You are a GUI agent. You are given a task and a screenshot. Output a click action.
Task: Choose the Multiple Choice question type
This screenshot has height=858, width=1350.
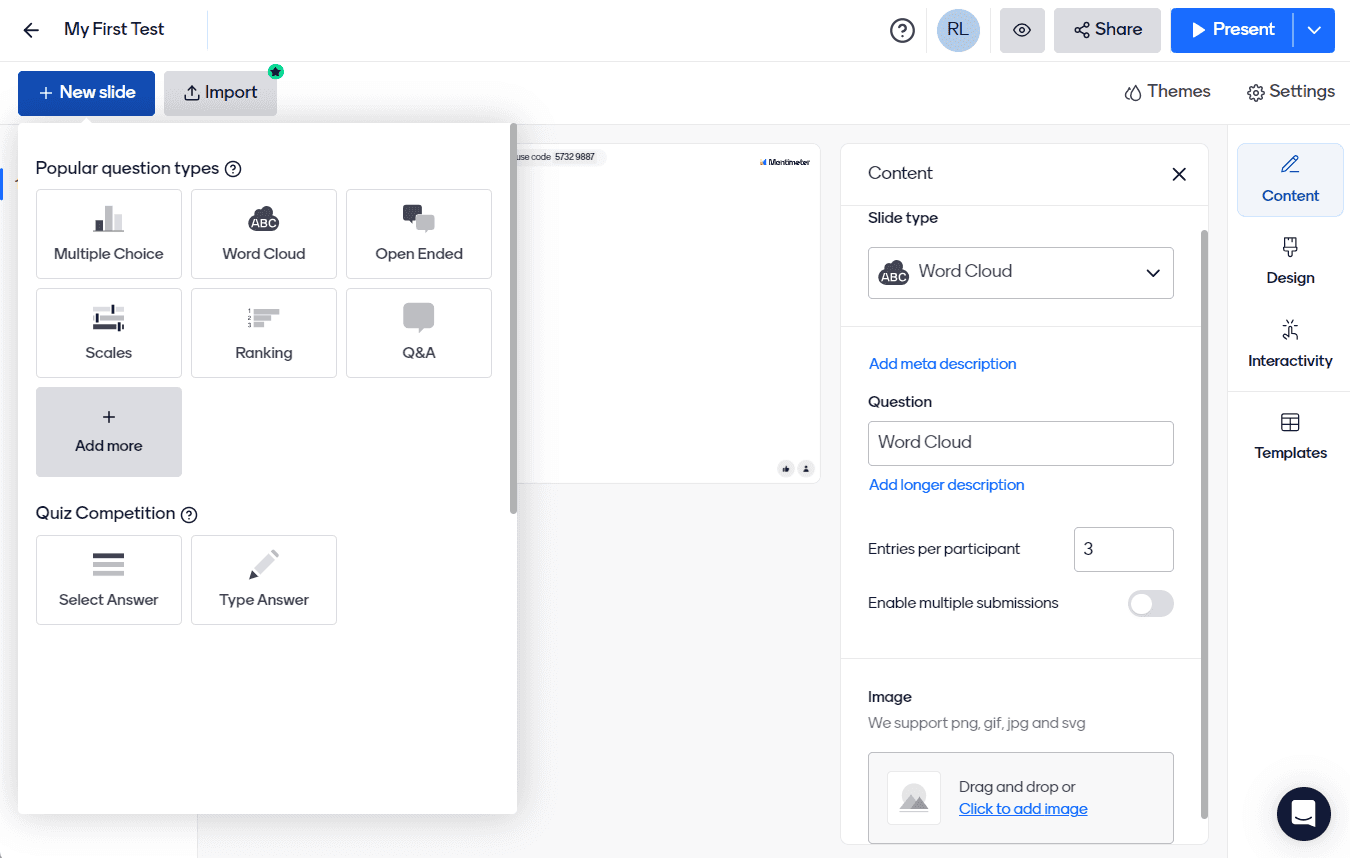click(109, 234)
